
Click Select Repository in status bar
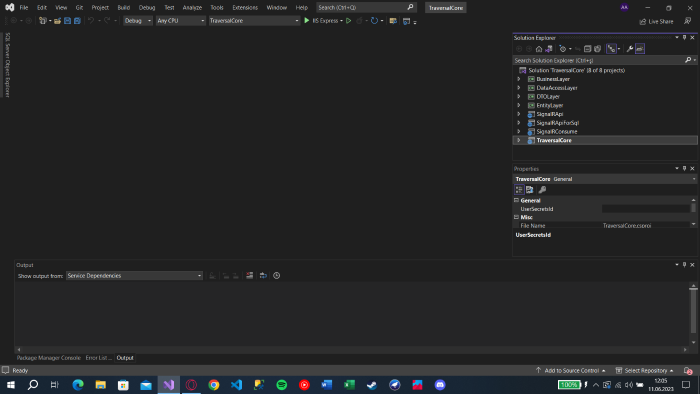[645, 370]
